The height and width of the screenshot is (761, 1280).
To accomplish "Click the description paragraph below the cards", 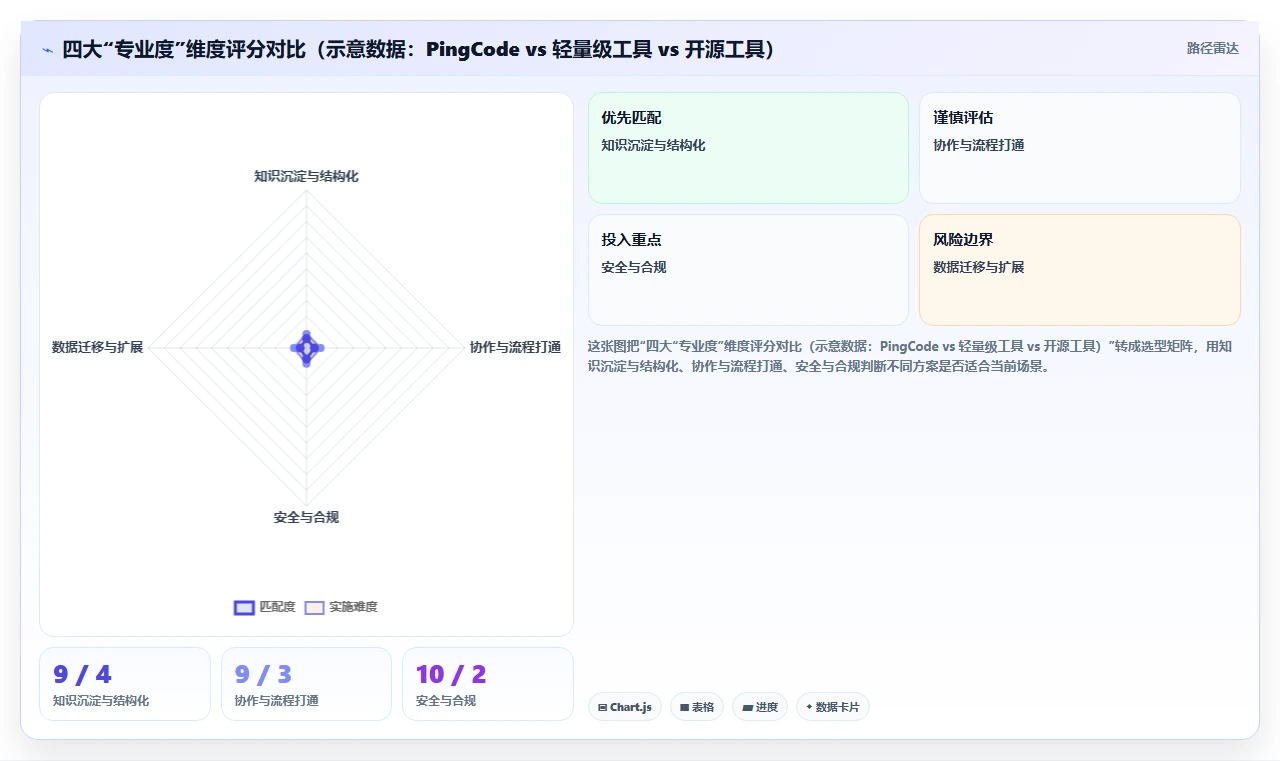I will pyautogui.click(x=912, y=356).
